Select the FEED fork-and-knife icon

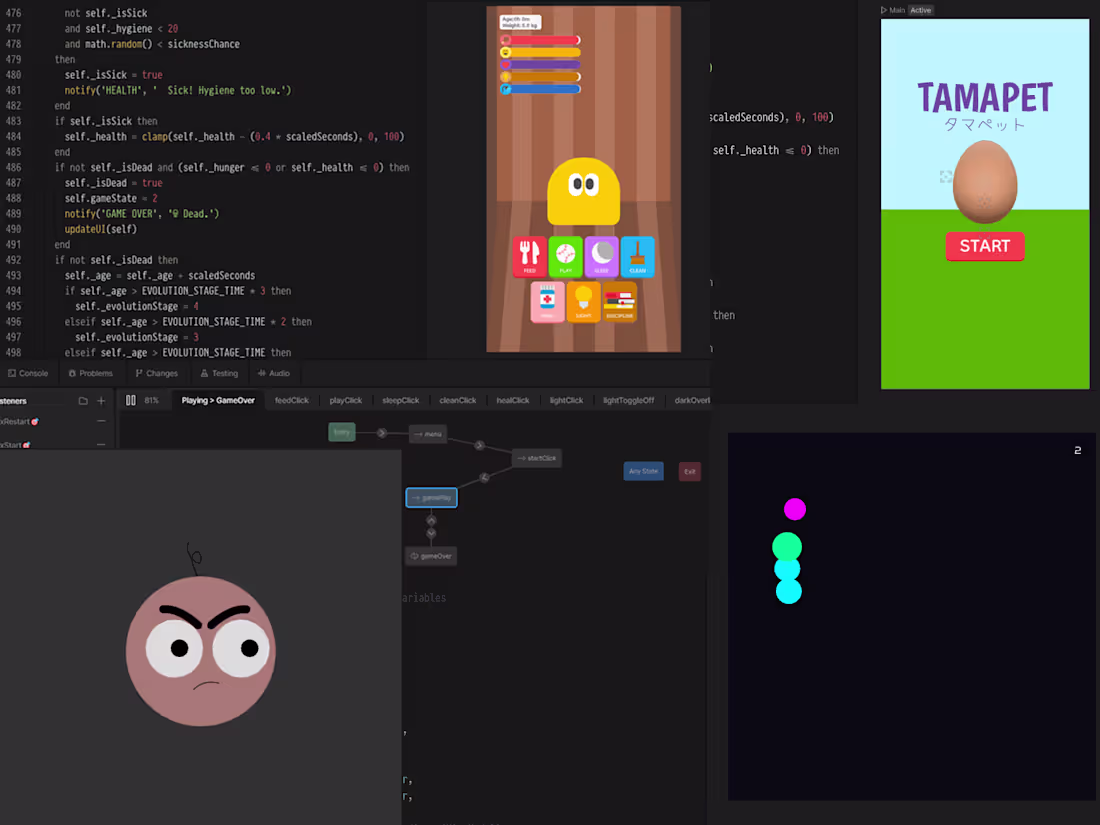[530, 257]
